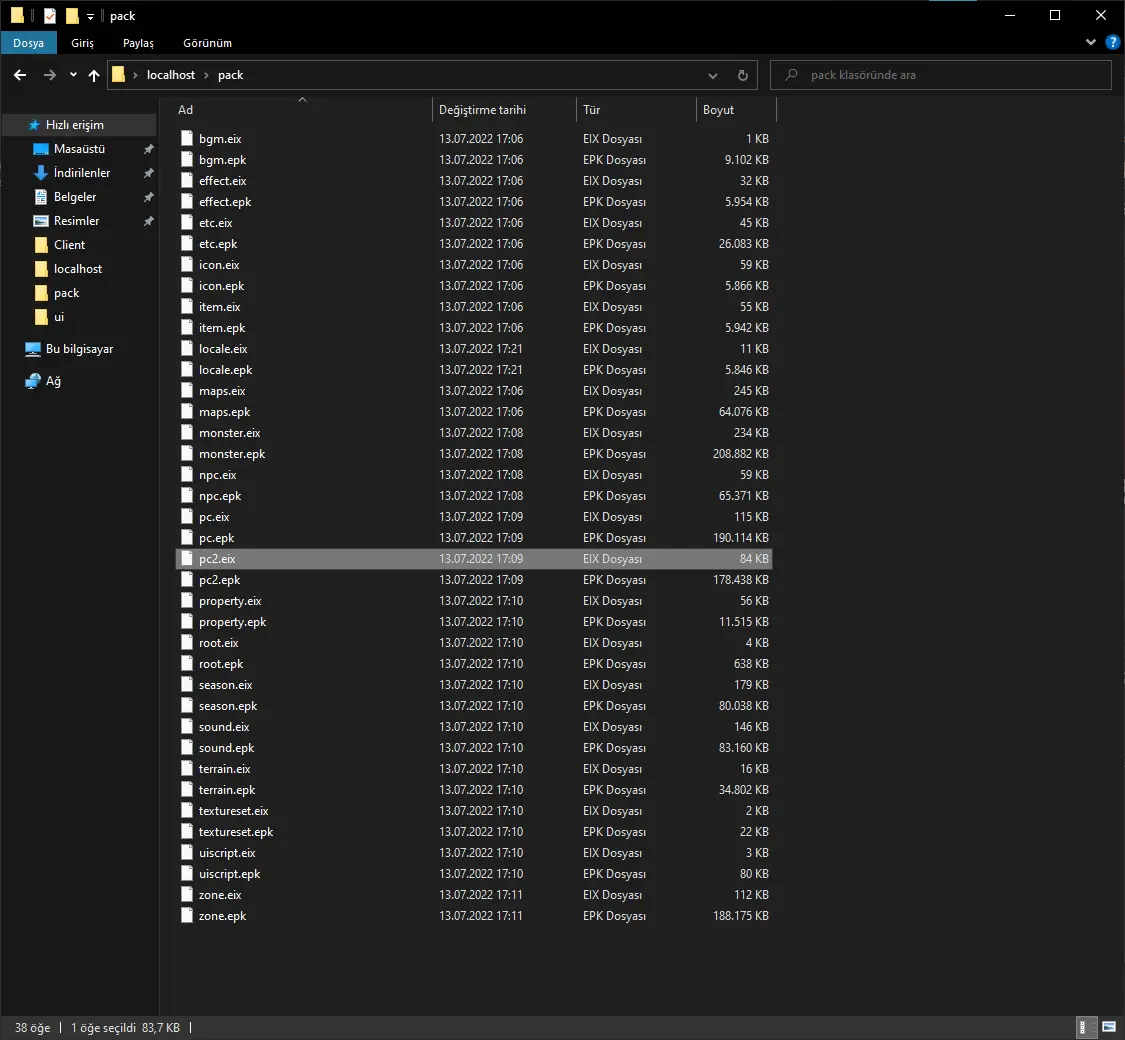Open the Dosya menu
1125x1040 pixels.
[28, 43]
